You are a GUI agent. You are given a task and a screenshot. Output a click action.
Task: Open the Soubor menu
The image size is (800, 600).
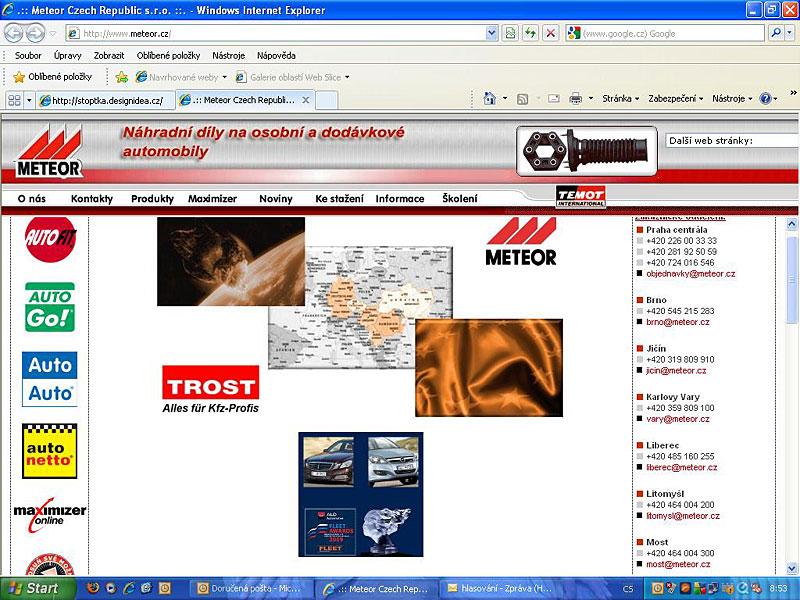point(28,56)
